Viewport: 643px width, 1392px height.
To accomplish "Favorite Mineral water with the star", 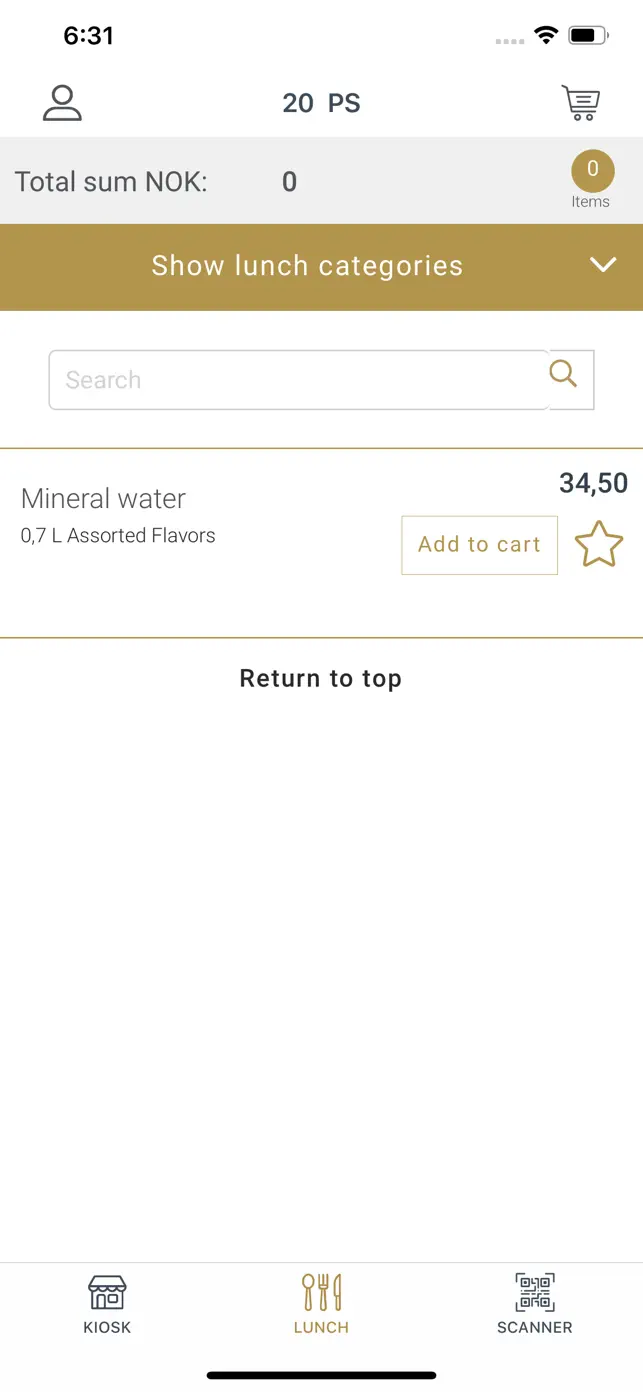I will pos(598,545).
